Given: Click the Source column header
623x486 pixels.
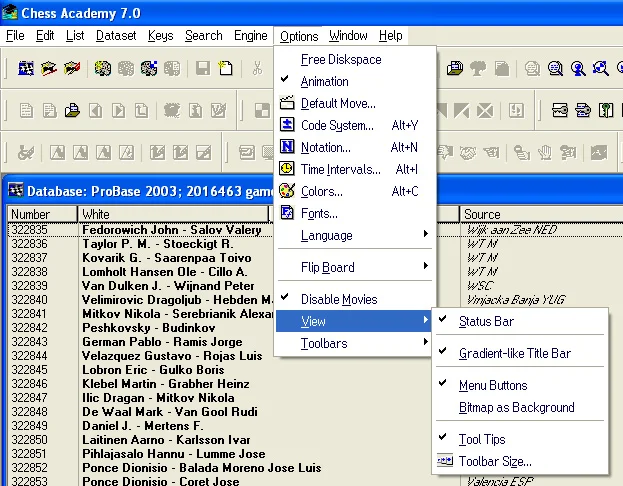Looking at the screenshot, I should [x=541, y=214].
